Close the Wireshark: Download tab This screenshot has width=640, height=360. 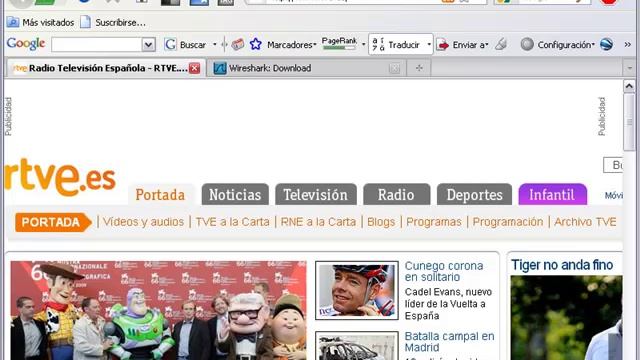point(394,68)
